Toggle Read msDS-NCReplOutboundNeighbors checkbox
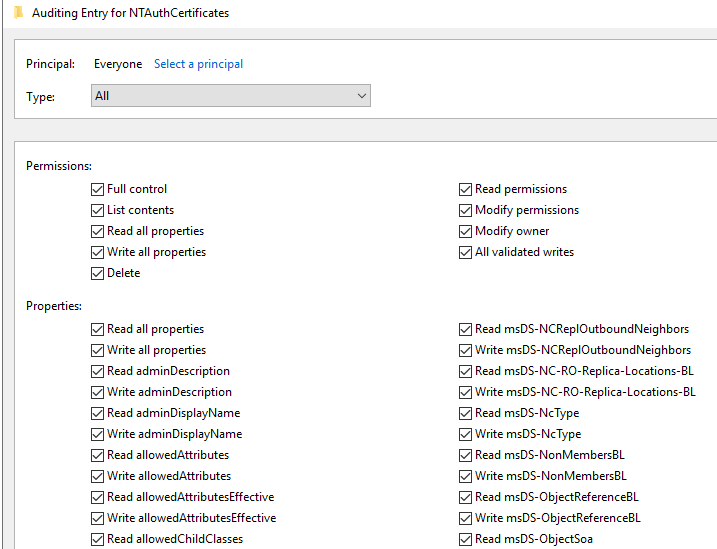The image size is (717, 549). pos(465,329)
